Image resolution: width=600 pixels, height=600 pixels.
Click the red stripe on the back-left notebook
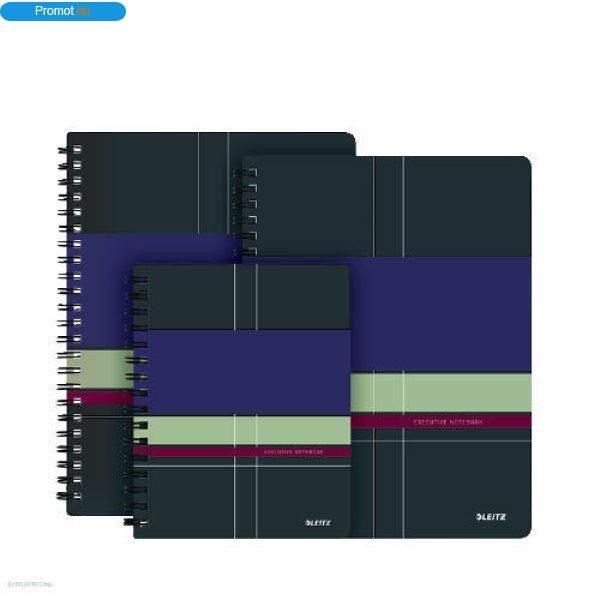coord(100,398)
